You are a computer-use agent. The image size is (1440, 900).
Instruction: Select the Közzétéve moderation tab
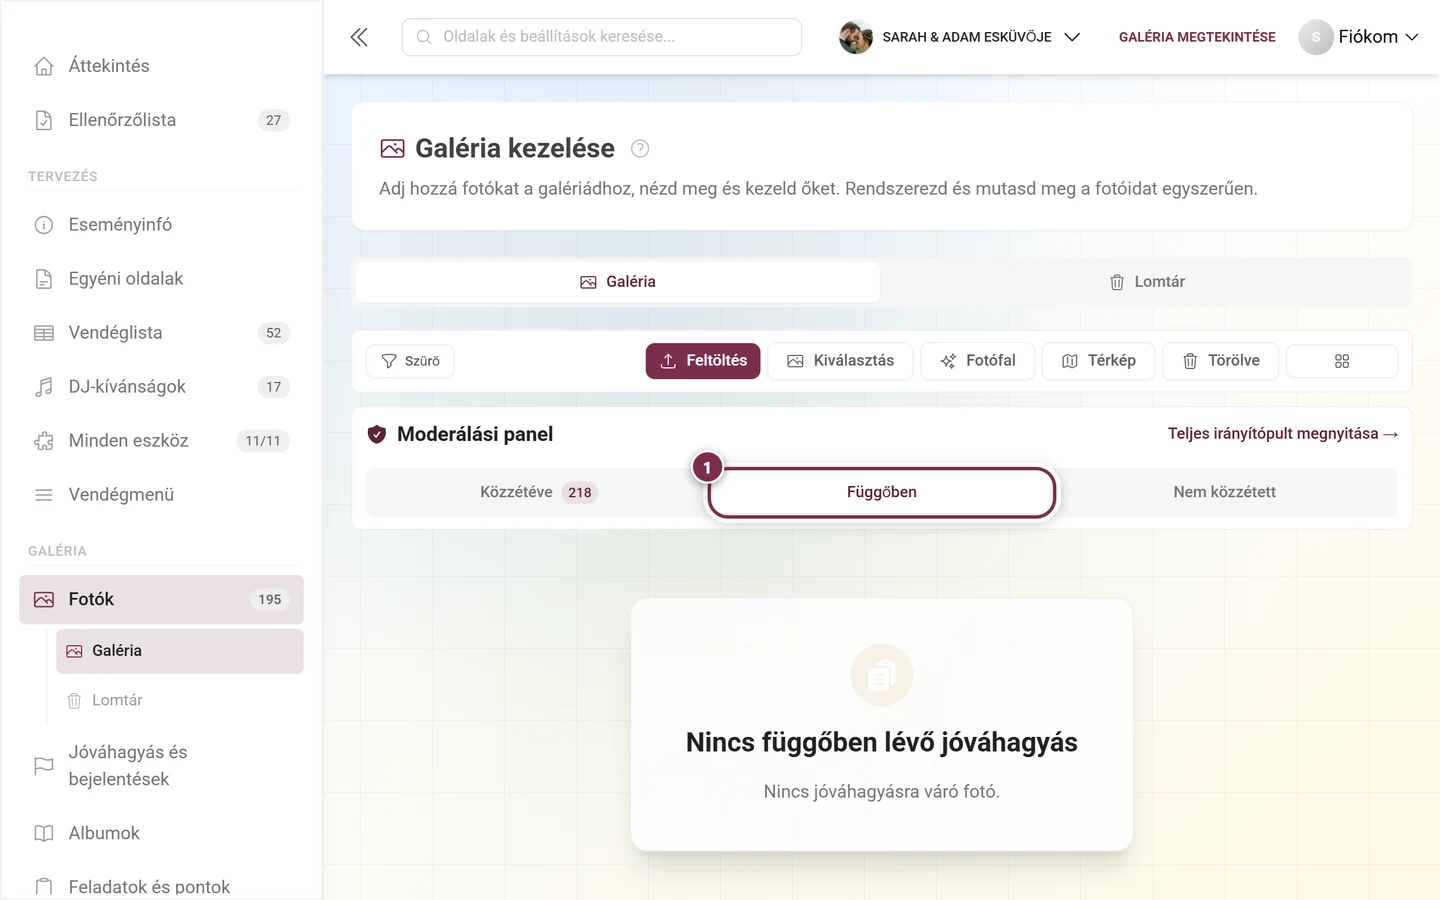537,492
